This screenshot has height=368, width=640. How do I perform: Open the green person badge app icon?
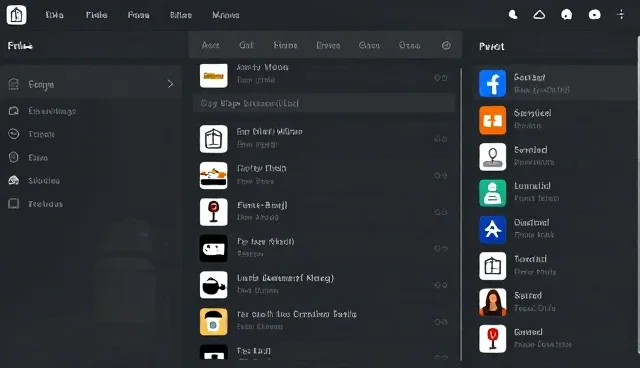point(493,193)
